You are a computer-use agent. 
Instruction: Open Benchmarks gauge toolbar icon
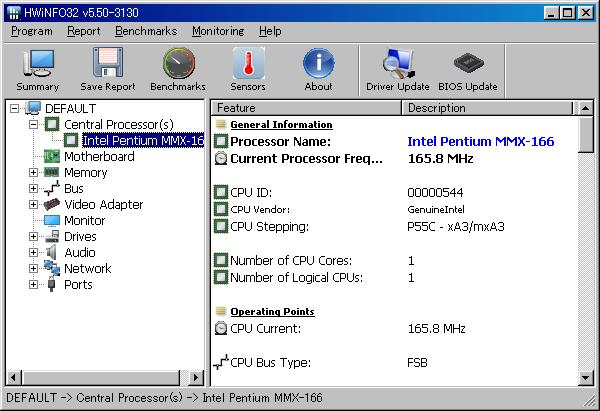178,63
